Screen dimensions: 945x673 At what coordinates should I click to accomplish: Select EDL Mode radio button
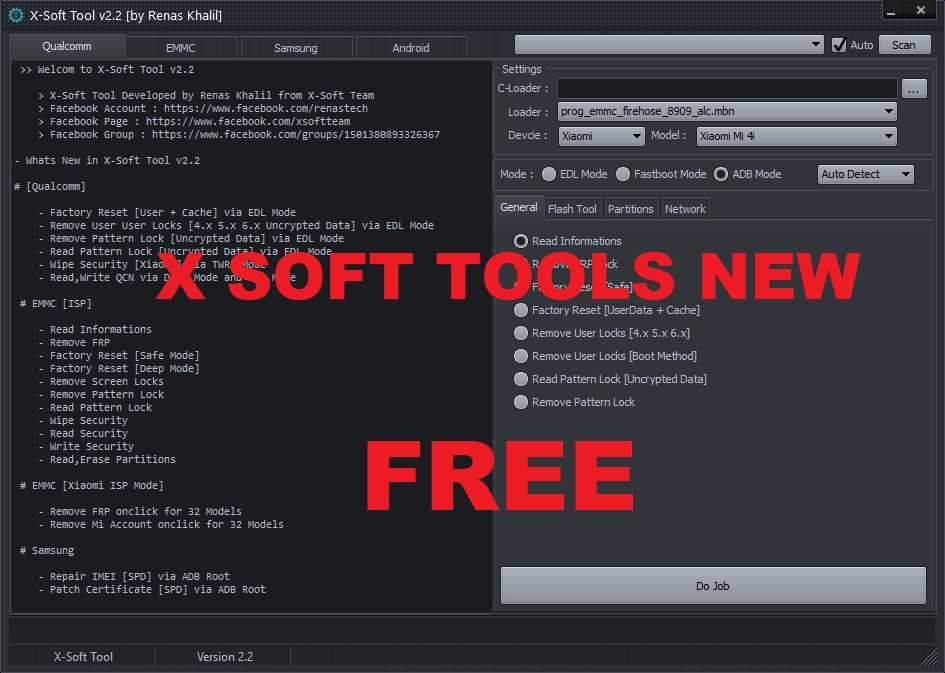[548, 174]
